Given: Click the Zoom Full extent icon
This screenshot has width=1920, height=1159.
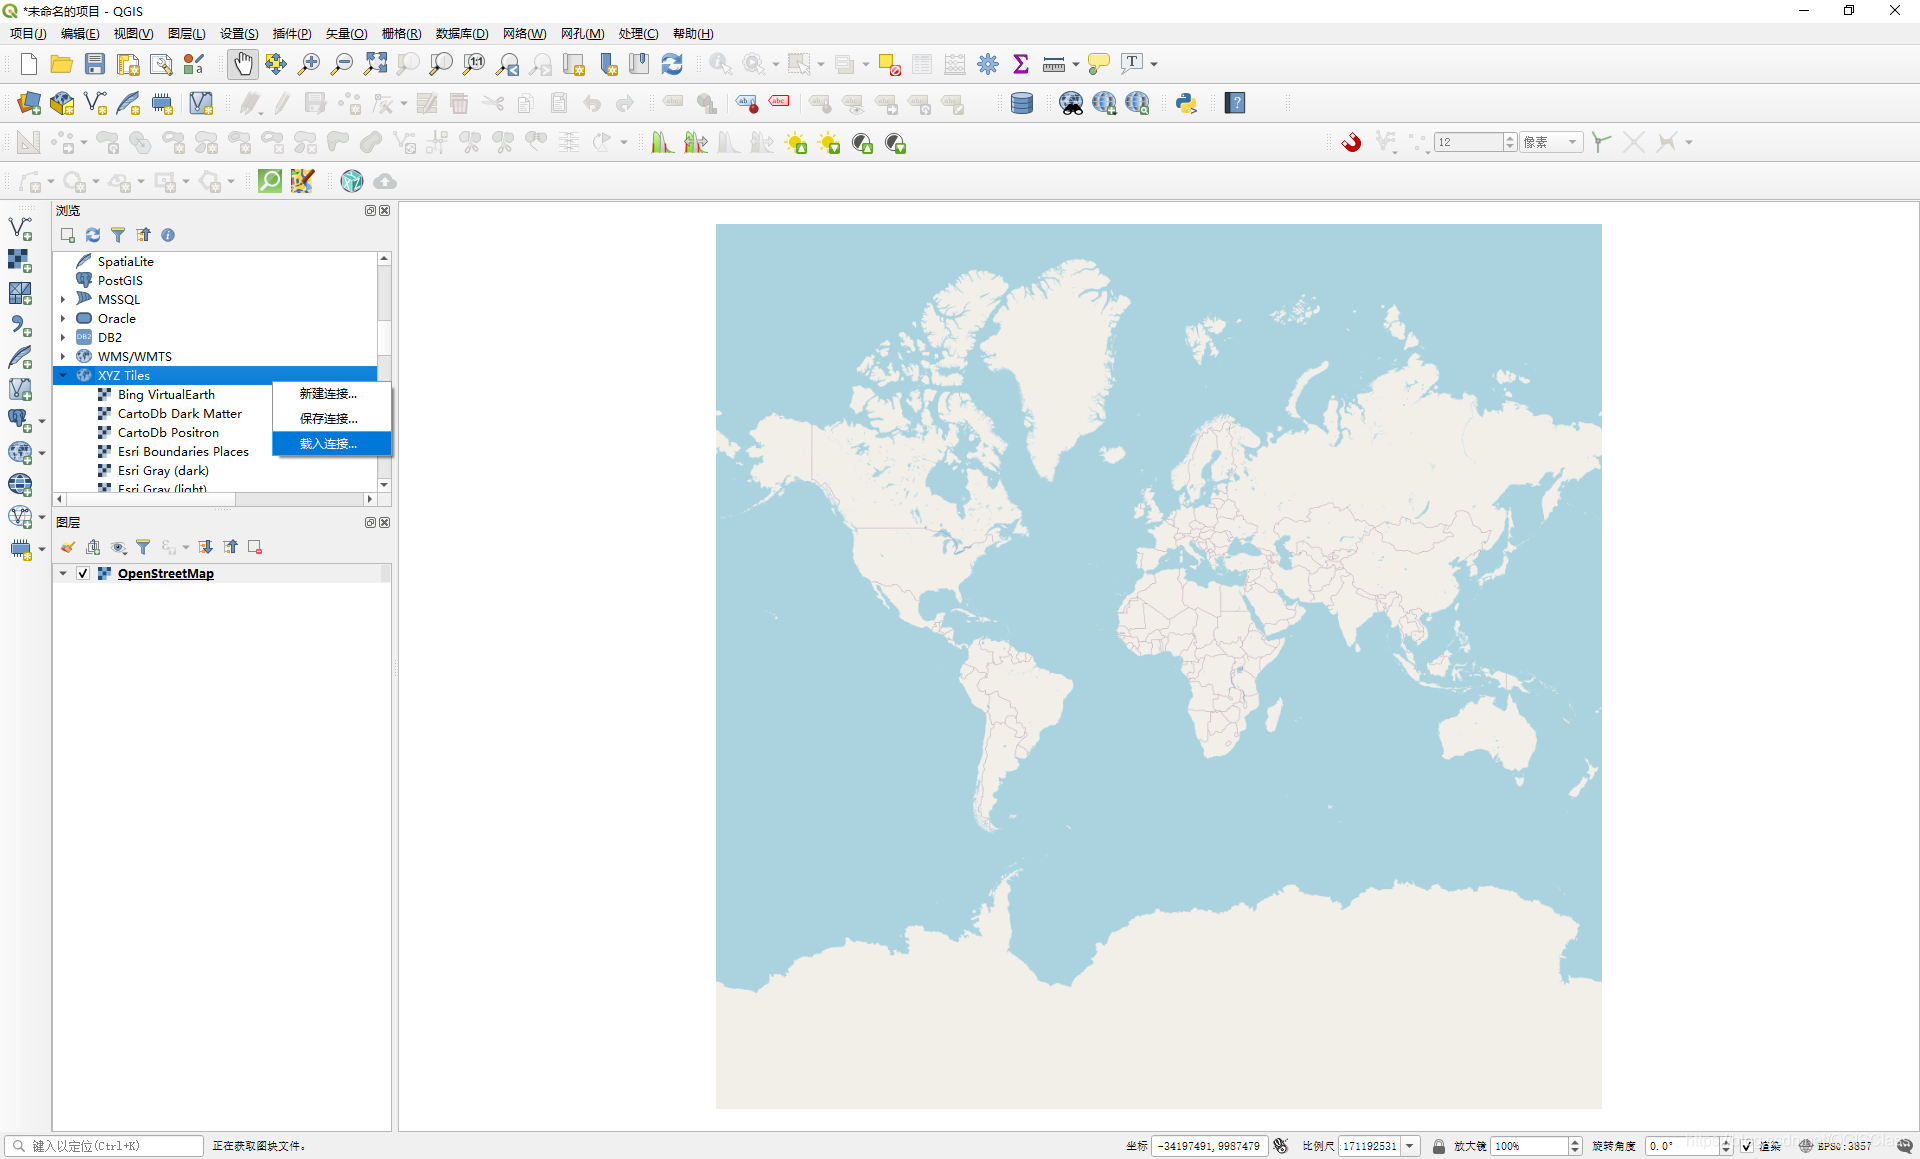Looking at the screenshot, I should point(375,64).
